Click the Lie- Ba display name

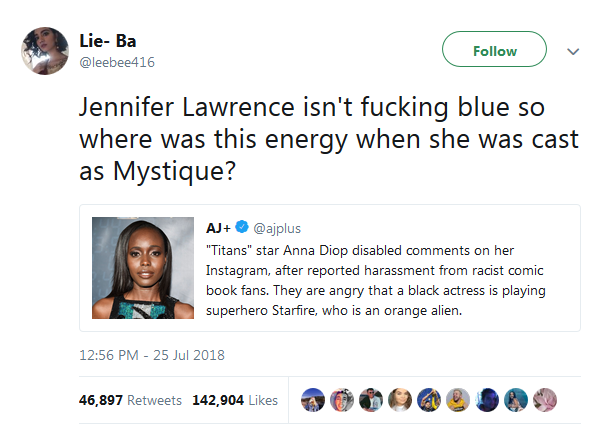coord(107,41)
